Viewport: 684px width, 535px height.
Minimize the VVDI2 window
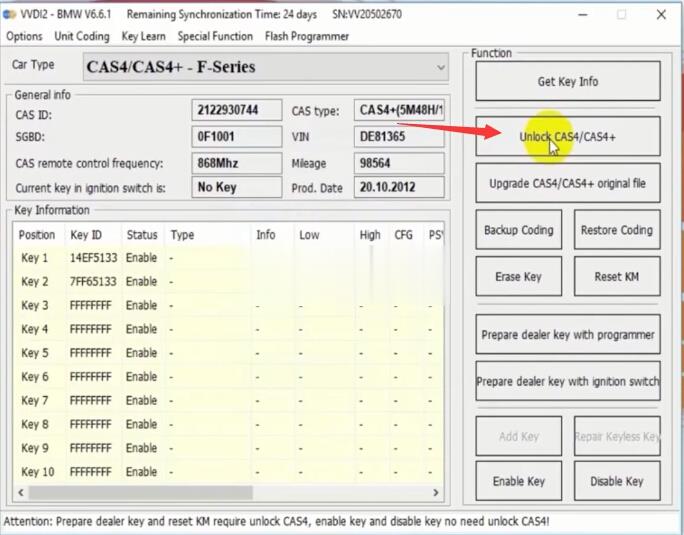point(582,15)
